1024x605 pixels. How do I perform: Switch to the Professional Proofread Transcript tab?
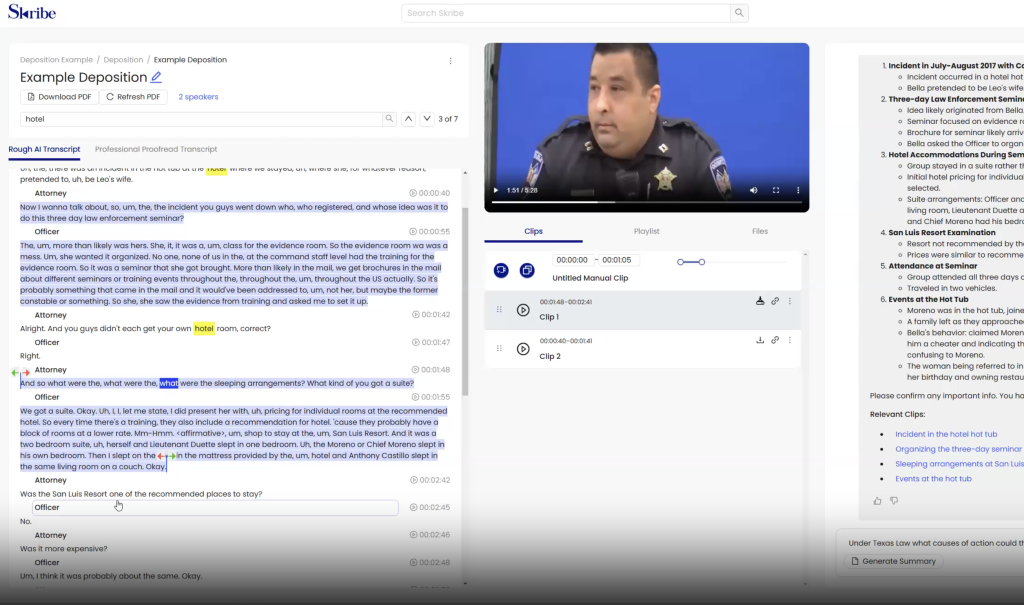click(156, 149)
